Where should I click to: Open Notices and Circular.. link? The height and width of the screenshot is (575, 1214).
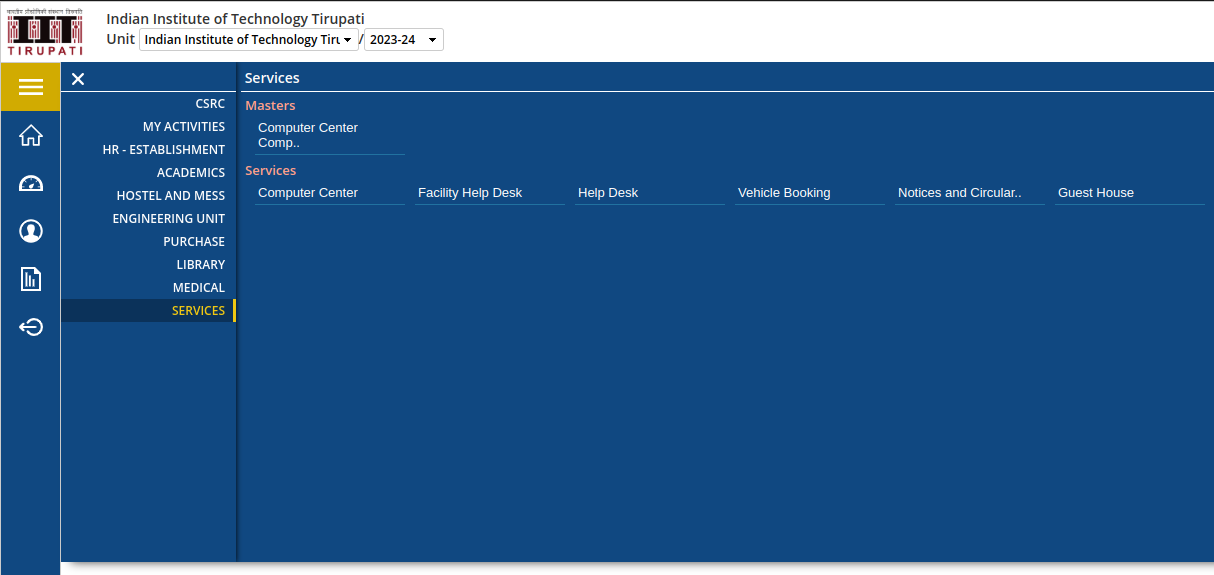click(x=970, y=193)
